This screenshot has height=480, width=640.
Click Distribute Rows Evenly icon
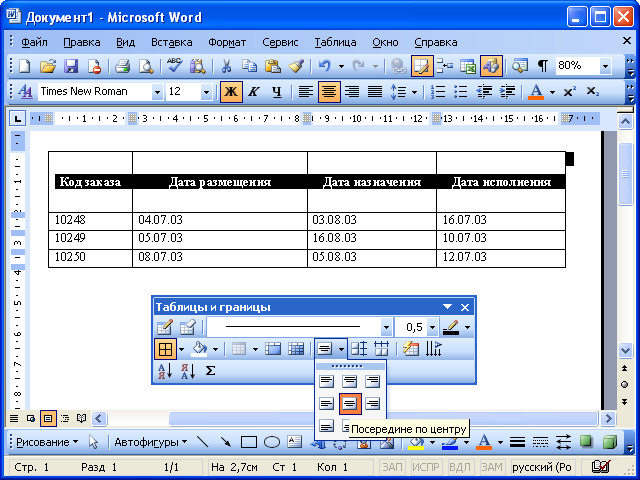tap(359, 349)
